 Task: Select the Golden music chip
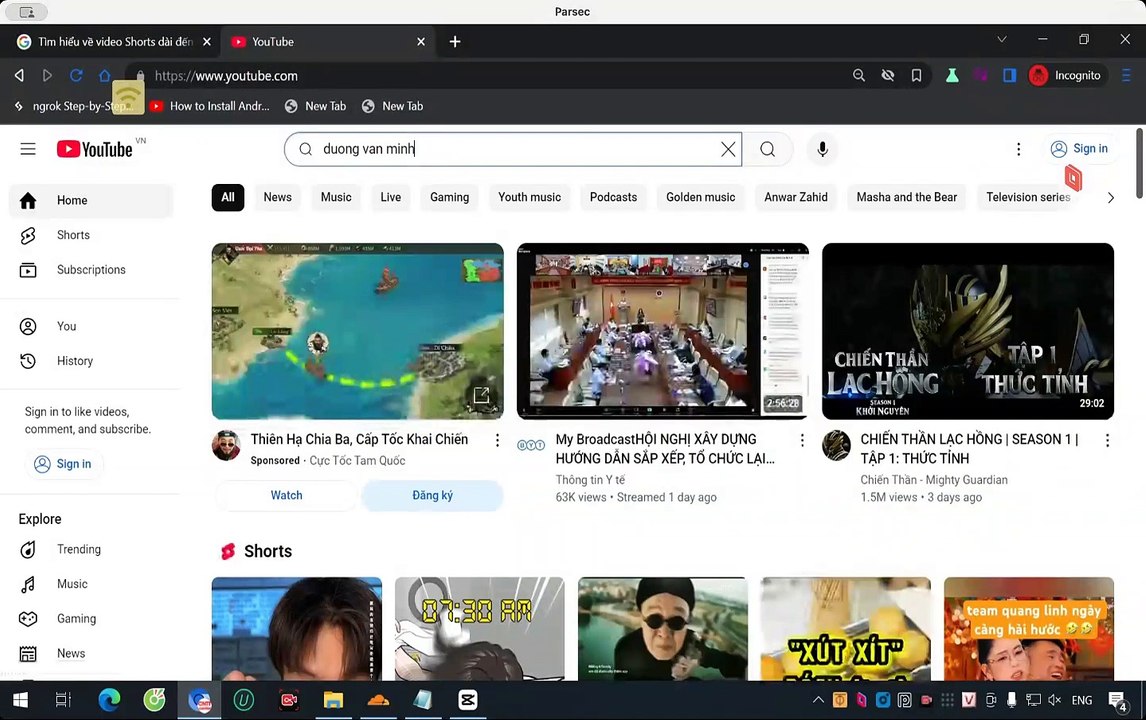[x=700, y=197]
